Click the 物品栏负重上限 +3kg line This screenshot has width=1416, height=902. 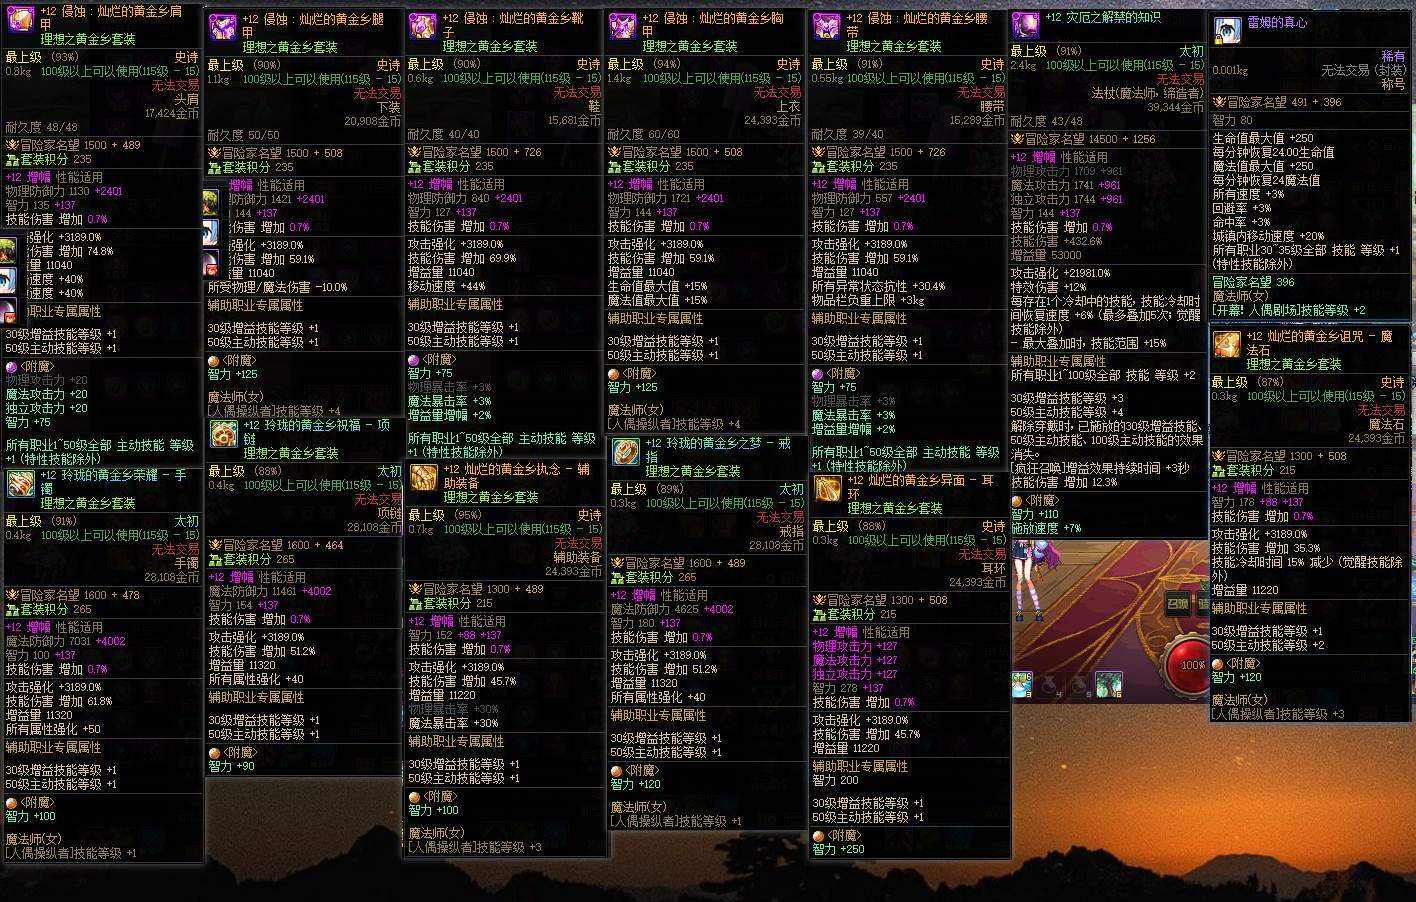tap(868, 300)
